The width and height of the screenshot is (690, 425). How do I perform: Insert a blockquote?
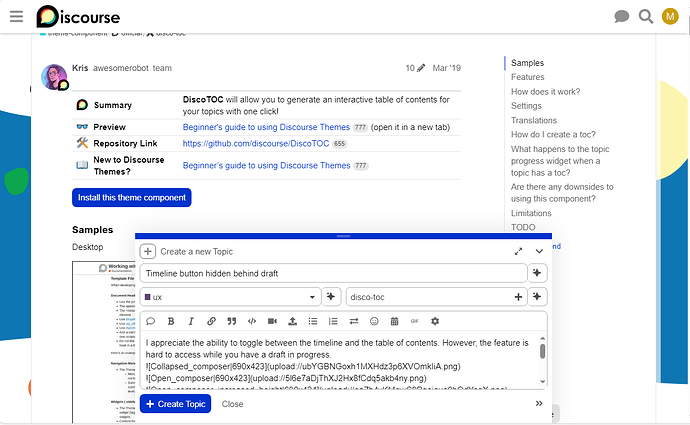(x=231, y=321)
